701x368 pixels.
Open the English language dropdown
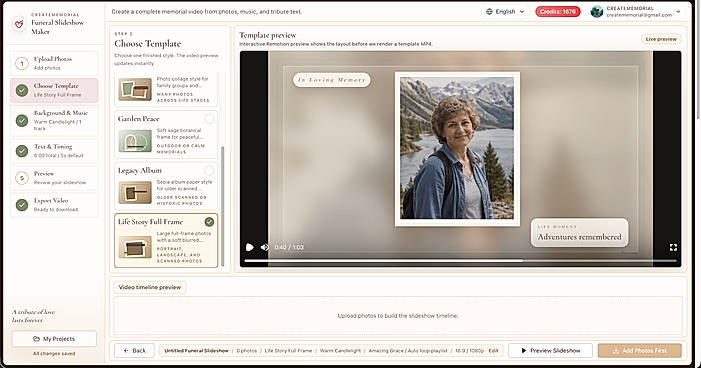tap(505, 12)
